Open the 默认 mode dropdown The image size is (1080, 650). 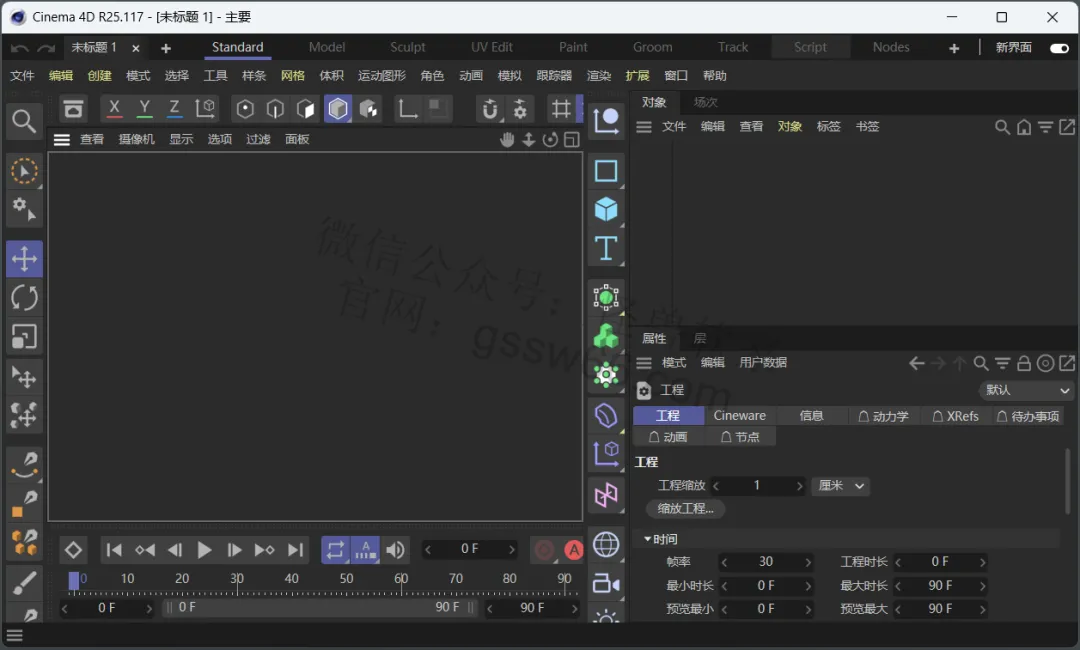(1026, 390)
